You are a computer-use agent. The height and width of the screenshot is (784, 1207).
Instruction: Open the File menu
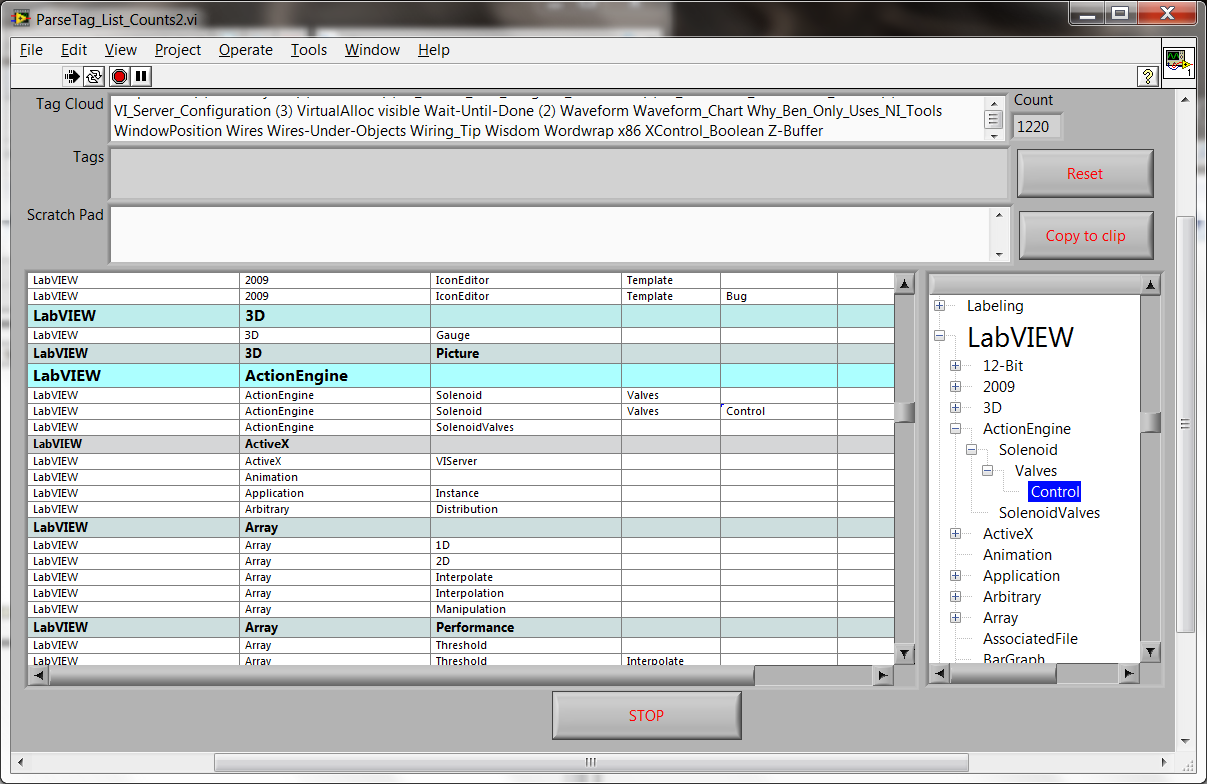pyautogui.click(x=31, y=50)
